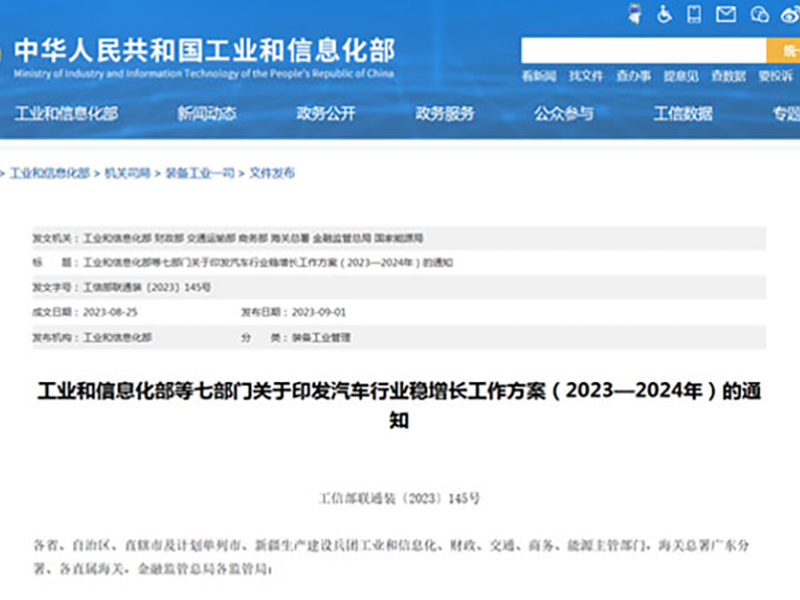The height and width of the screenshot is (600, 800).
Task: Click the 机关司局 breadcrumb link
Action: [x=127, y=173]
